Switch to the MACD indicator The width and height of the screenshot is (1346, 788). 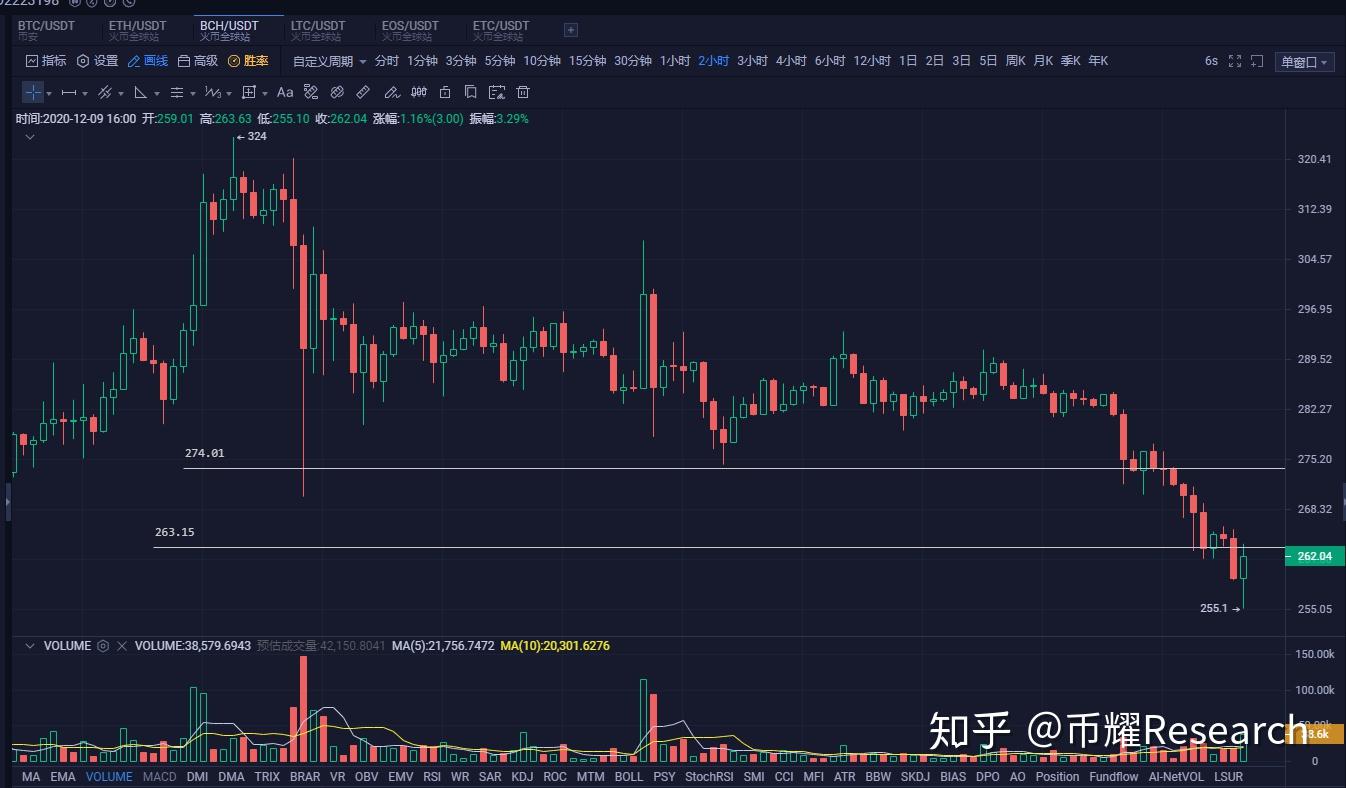(159, 776)
